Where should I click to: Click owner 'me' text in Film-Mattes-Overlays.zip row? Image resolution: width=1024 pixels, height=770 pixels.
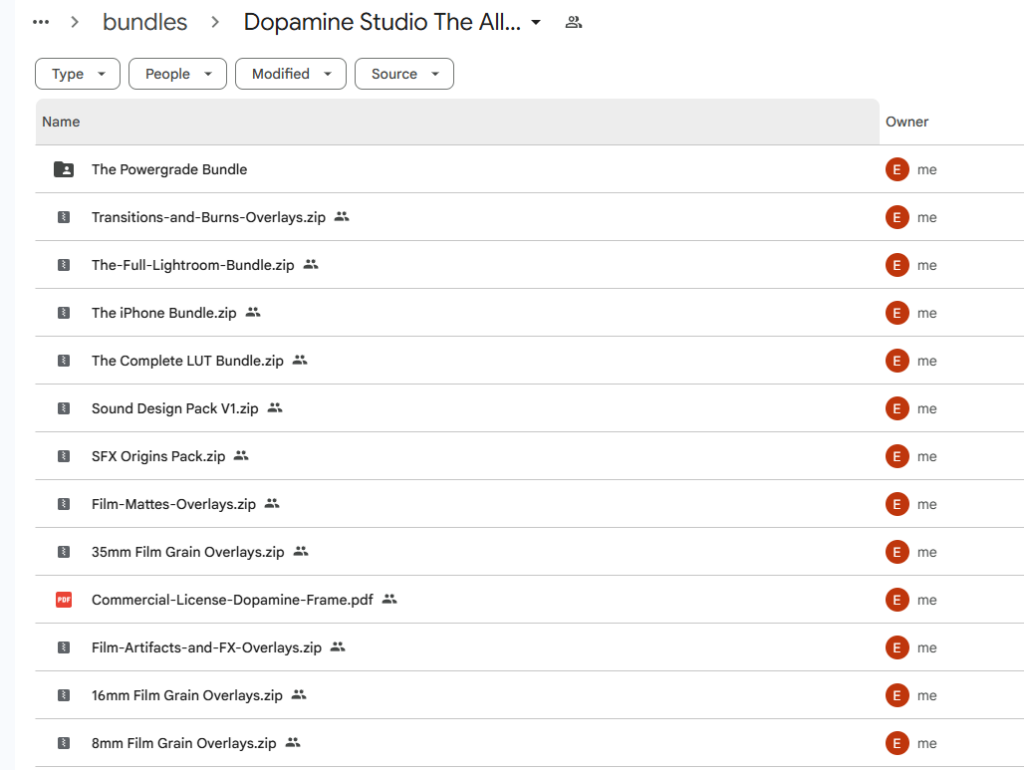(927, 504)
